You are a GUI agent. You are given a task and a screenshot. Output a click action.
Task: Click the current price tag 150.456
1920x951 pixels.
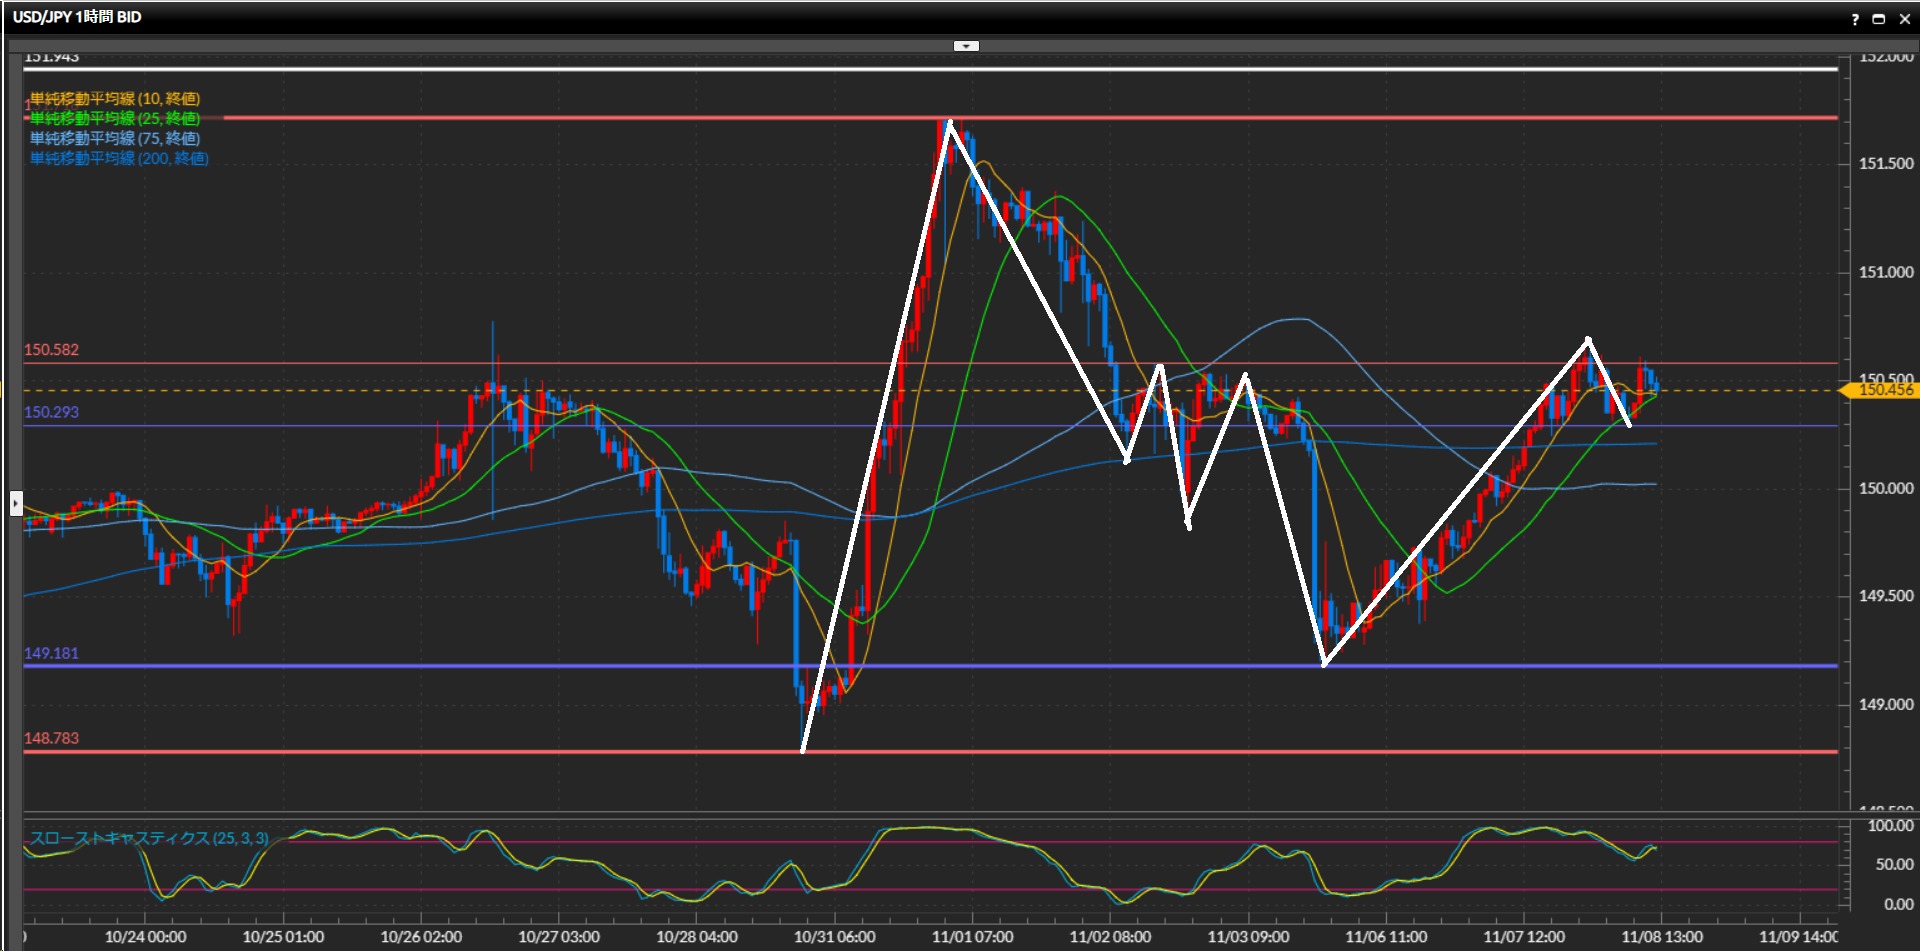(1882, 390)
